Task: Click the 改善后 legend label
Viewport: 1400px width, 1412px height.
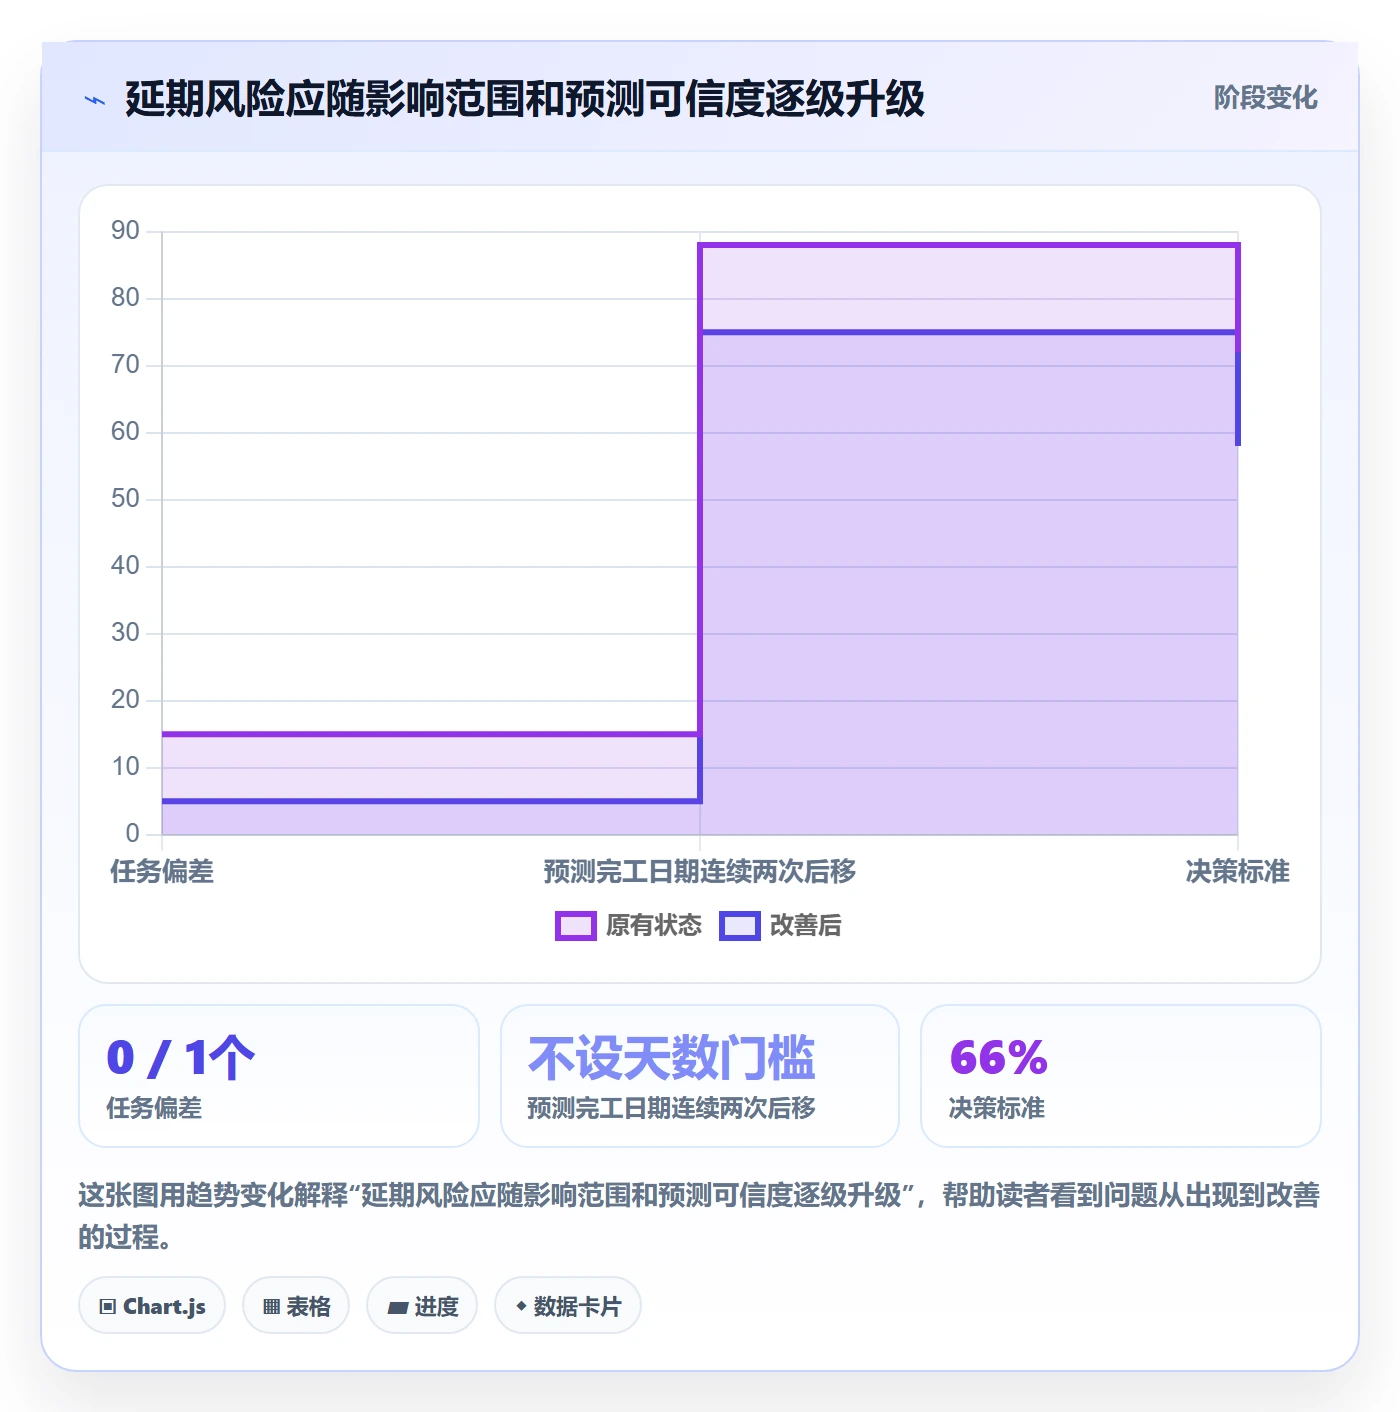Action: [806, 926]
